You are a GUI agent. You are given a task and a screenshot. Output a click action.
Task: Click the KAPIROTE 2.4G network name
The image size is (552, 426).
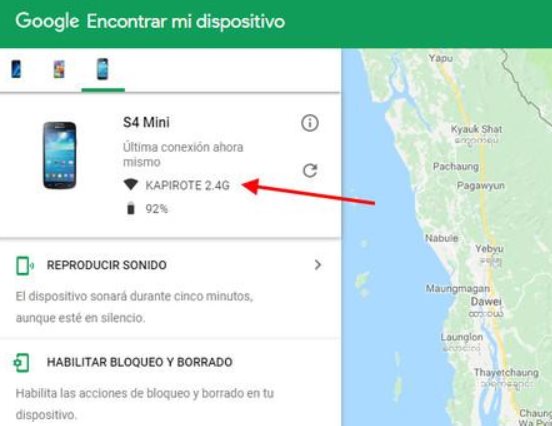[188, 185]
